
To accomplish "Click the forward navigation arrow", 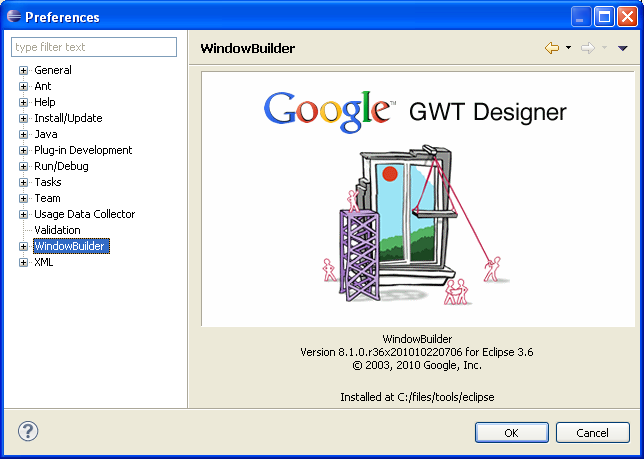I will pyautogui.click(x=588, y=48).
